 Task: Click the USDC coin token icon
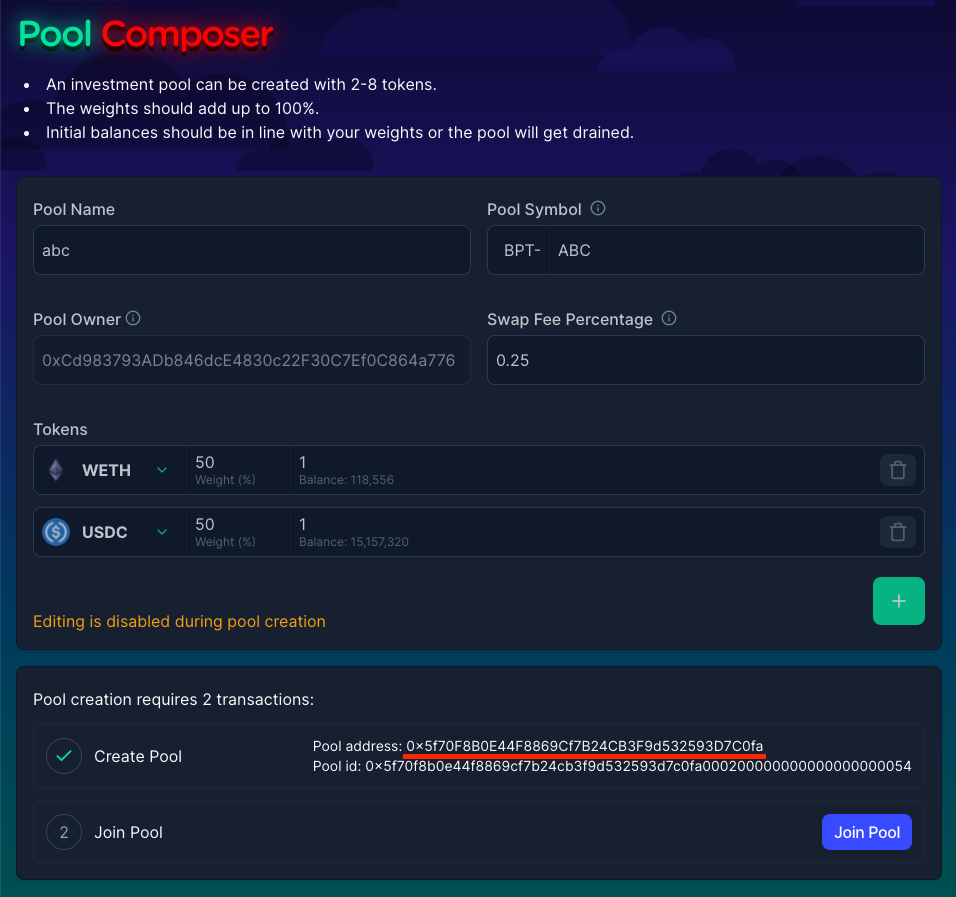(x=56, y=532)
